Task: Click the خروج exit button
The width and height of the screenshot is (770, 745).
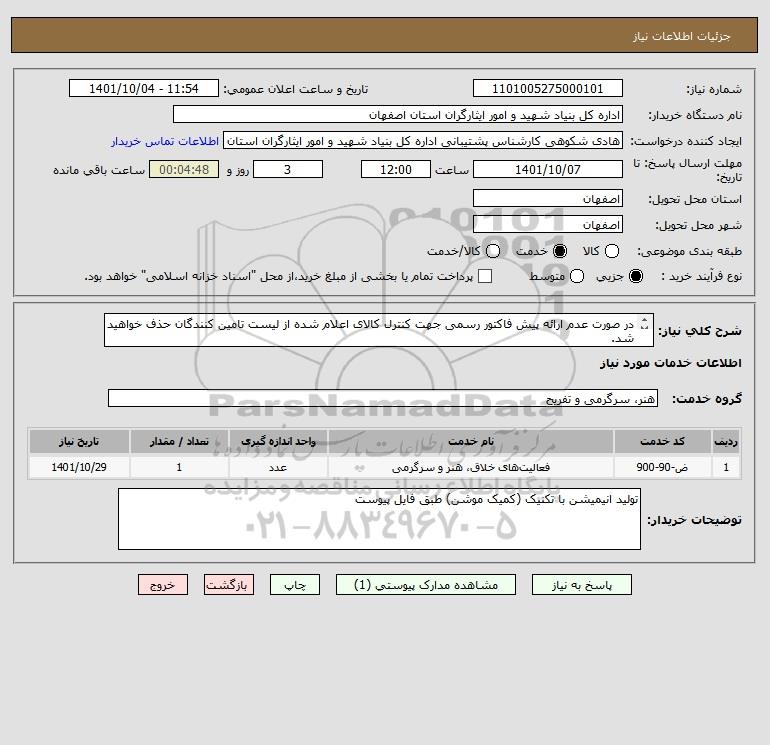Action: 163,585
